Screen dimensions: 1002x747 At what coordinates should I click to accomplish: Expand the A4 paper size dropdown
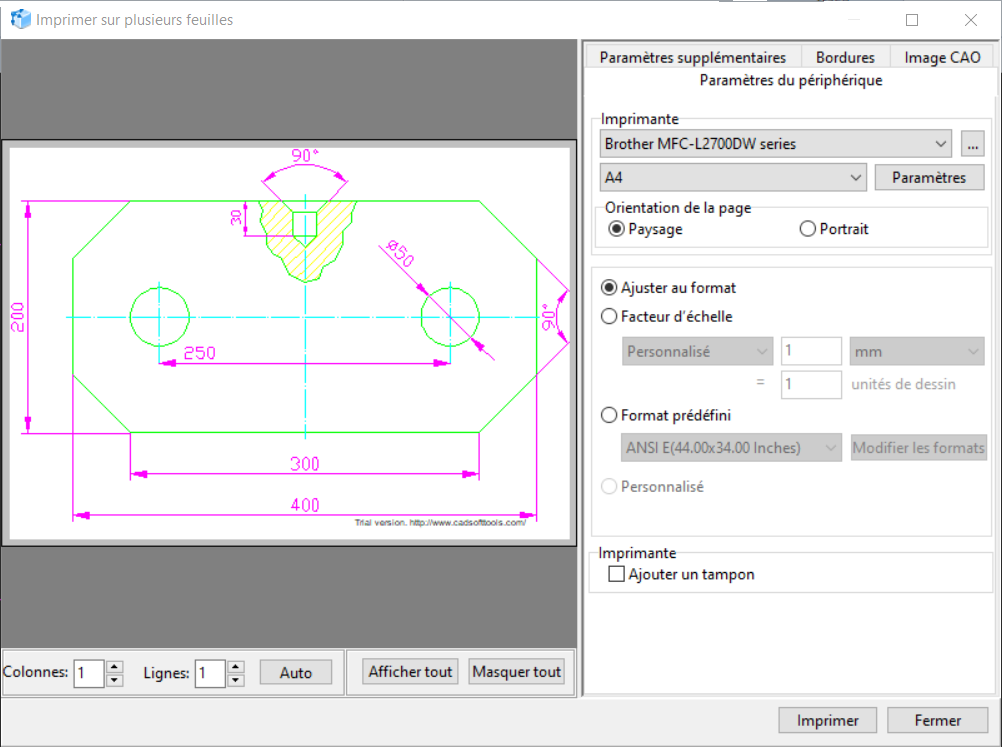point(733,177)
